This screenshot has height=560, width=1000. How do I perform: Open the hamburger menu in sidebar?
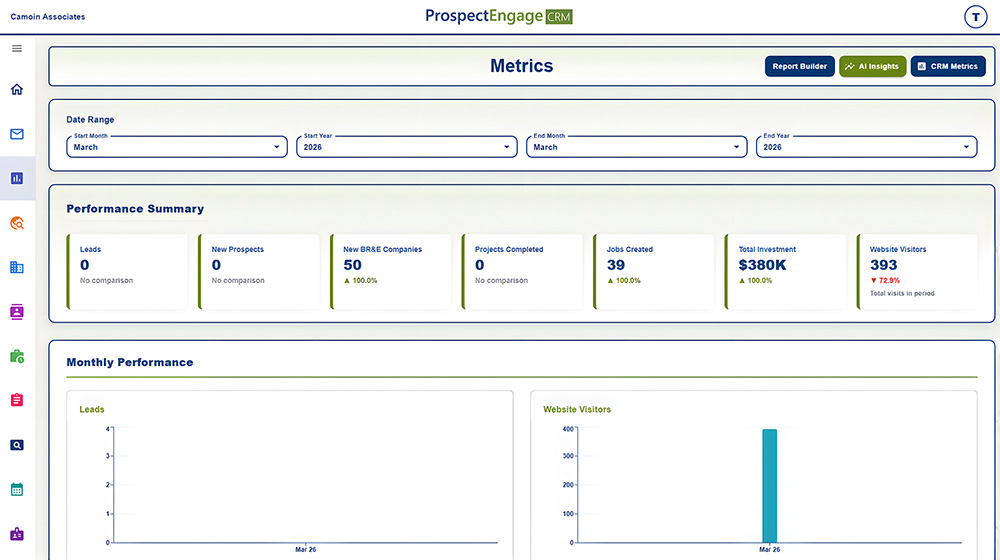coord(17,48)
